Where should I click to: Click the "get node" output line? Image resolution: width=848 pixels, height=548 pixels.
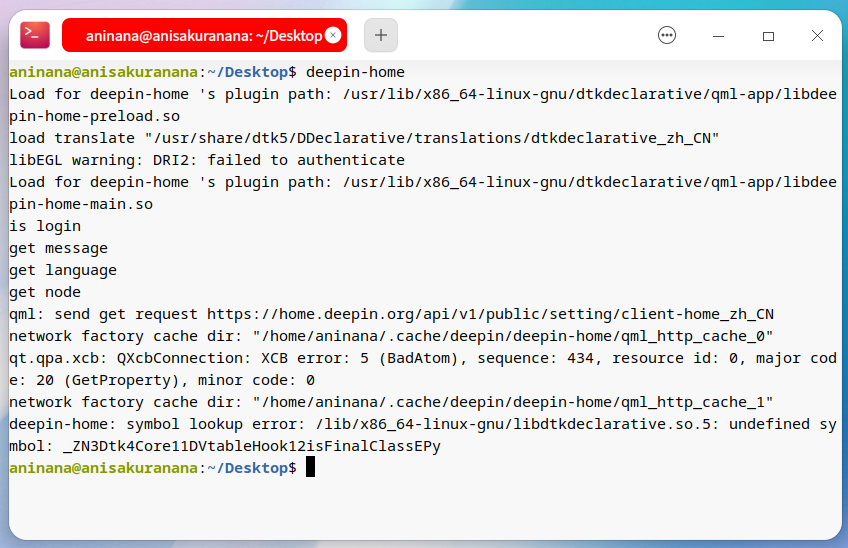tap(45, 292)
